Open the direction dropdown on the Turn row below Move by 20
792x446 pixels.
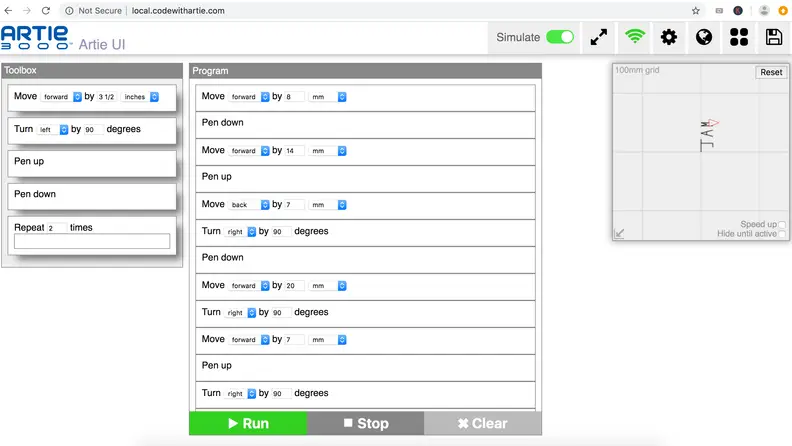(x=240, y=313)
